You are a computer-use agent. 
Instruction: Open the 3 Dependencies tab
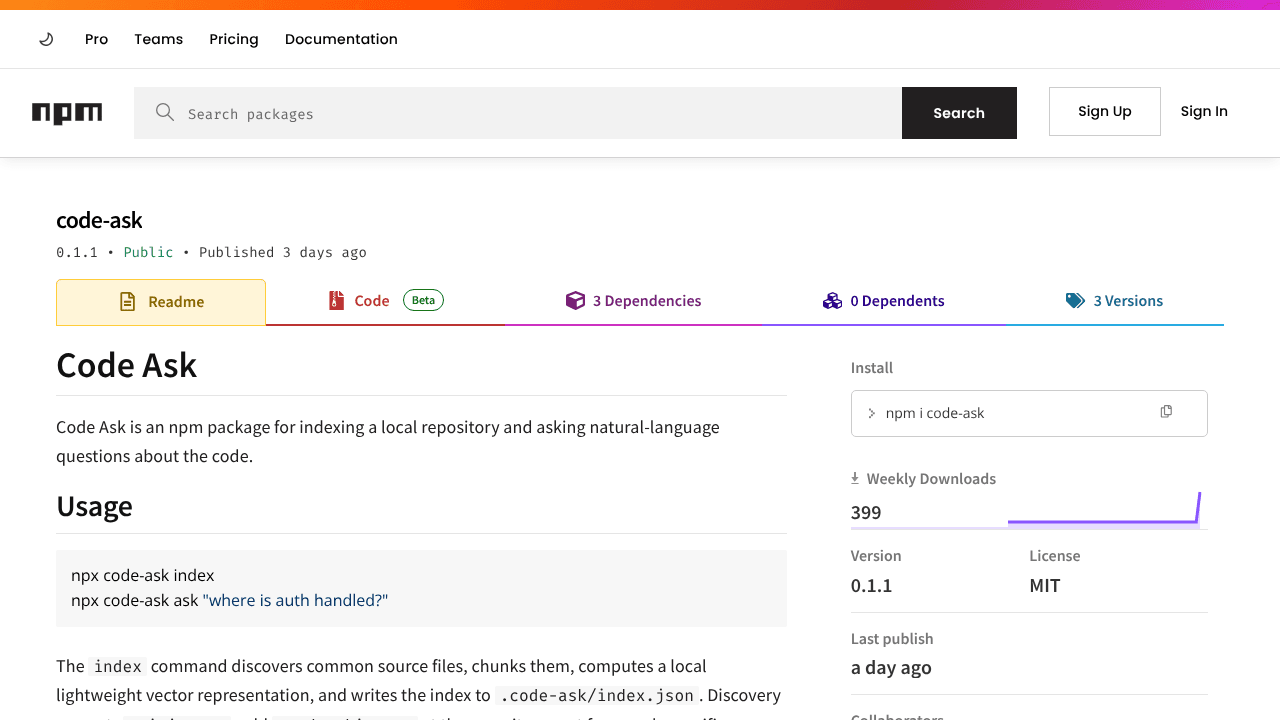tap(634, 301)
